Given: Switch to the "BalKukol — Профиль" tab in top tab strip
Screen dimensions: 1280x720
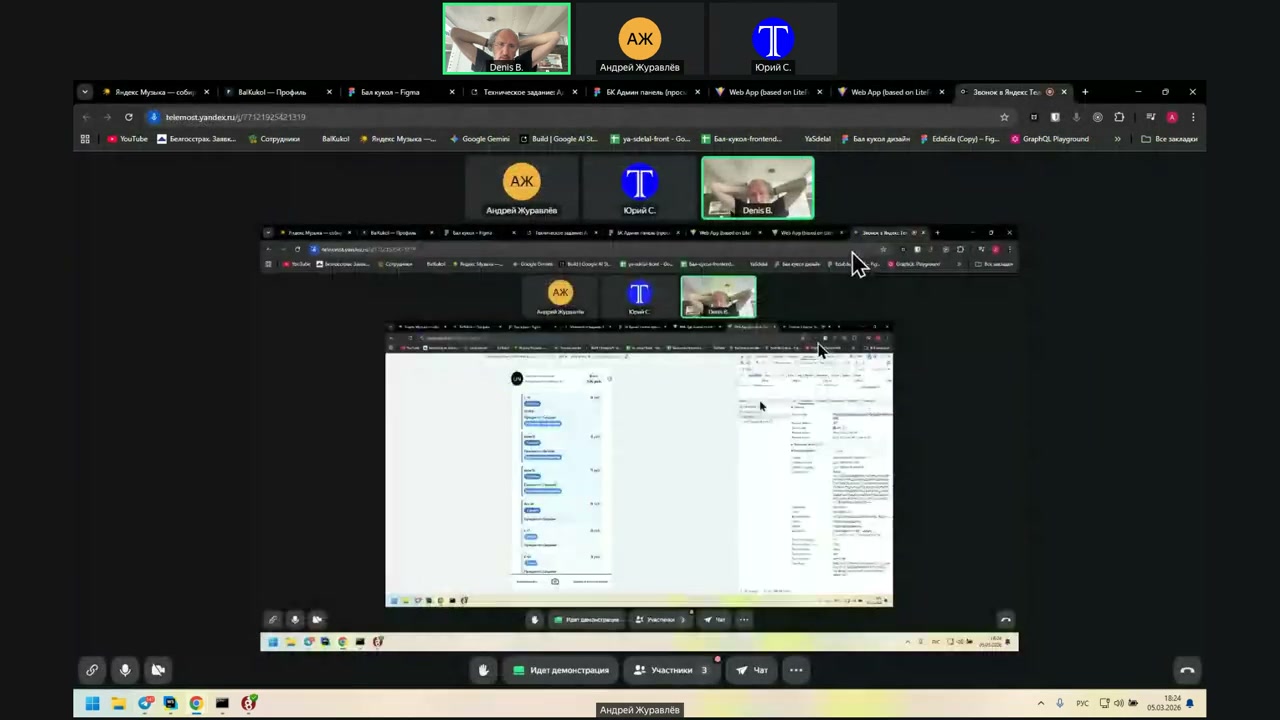Looking at the screenshot, I should [272, 92].
